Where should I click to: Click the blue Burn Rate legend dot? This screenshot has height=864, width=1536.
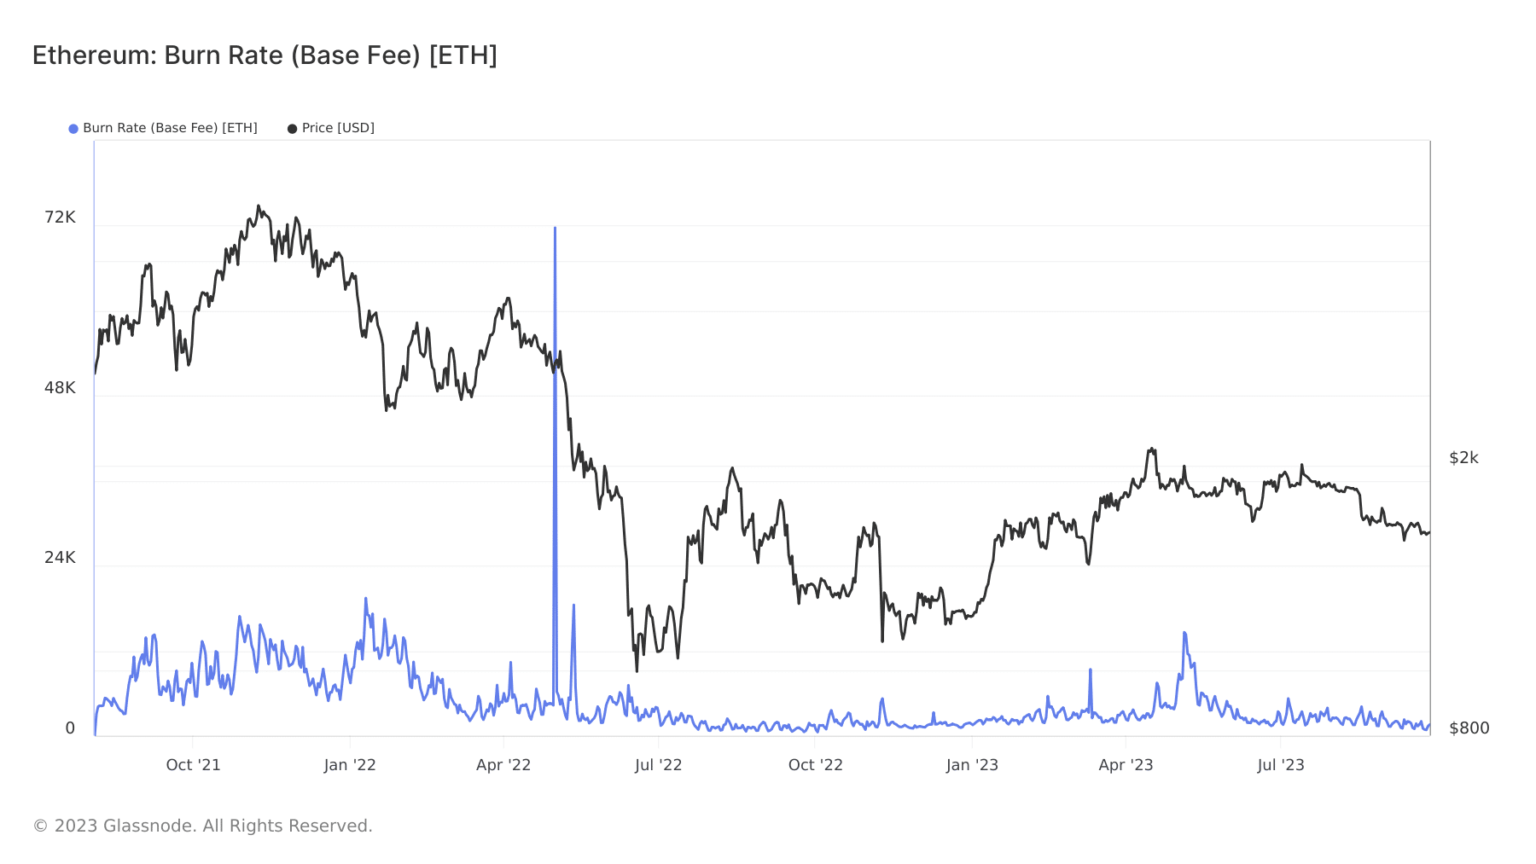pyautogui.click(x=73, y=129)
